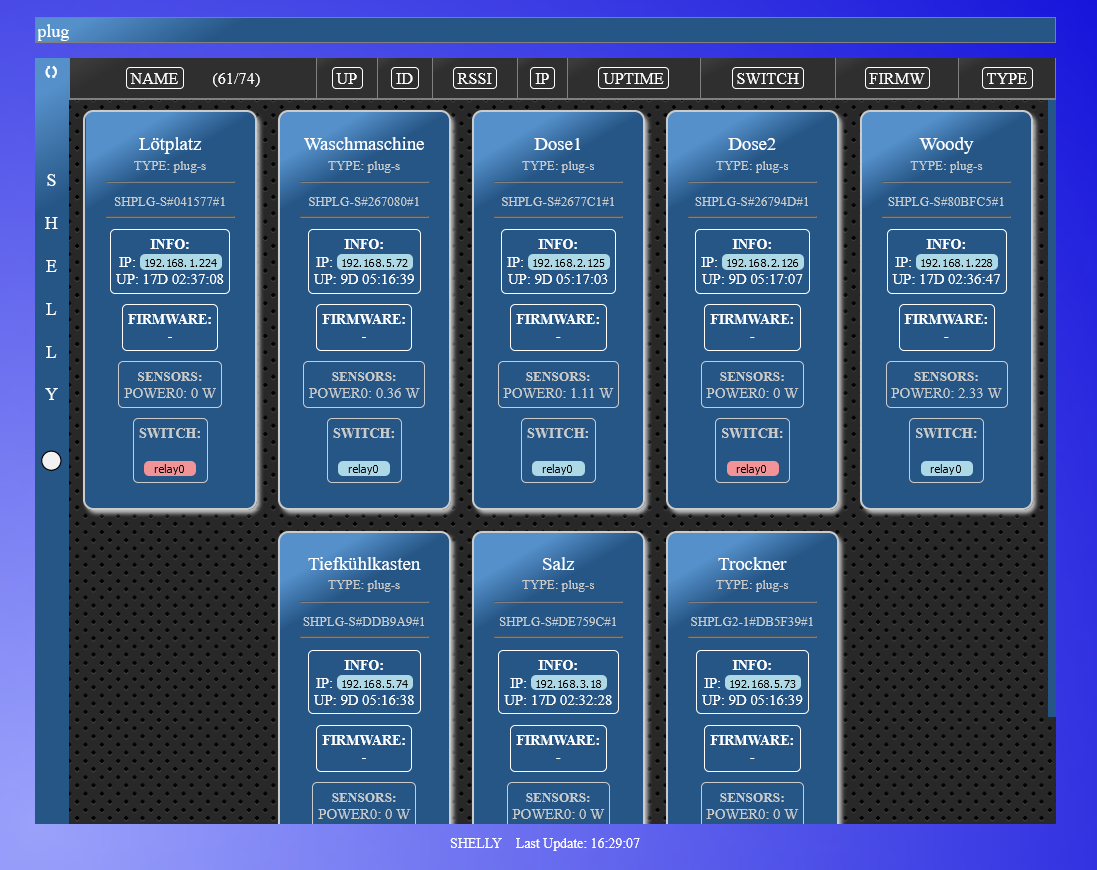Click the vertical scrollbar on the right edge
Image resolution: width=1097 pixels, height=870 pixels.
coord(1051,400)
